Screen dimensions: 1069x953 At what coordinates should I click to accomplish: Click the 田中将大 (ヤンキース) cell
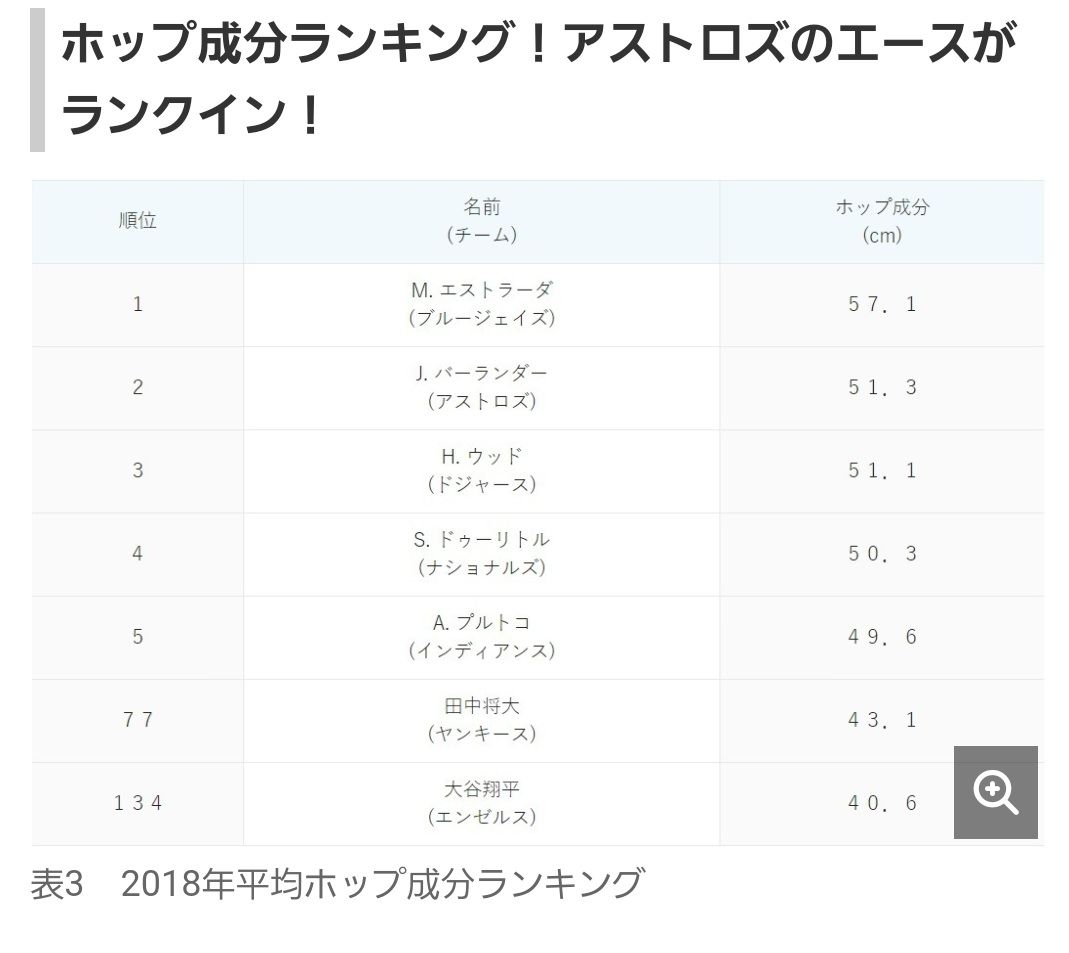click(x=481, y=721)
